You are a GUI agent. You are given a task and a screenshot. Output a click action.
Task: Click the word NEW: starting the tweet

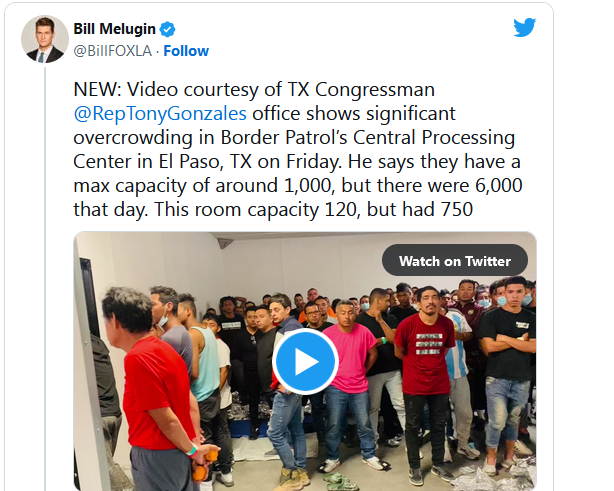click(x=98, y=90)
